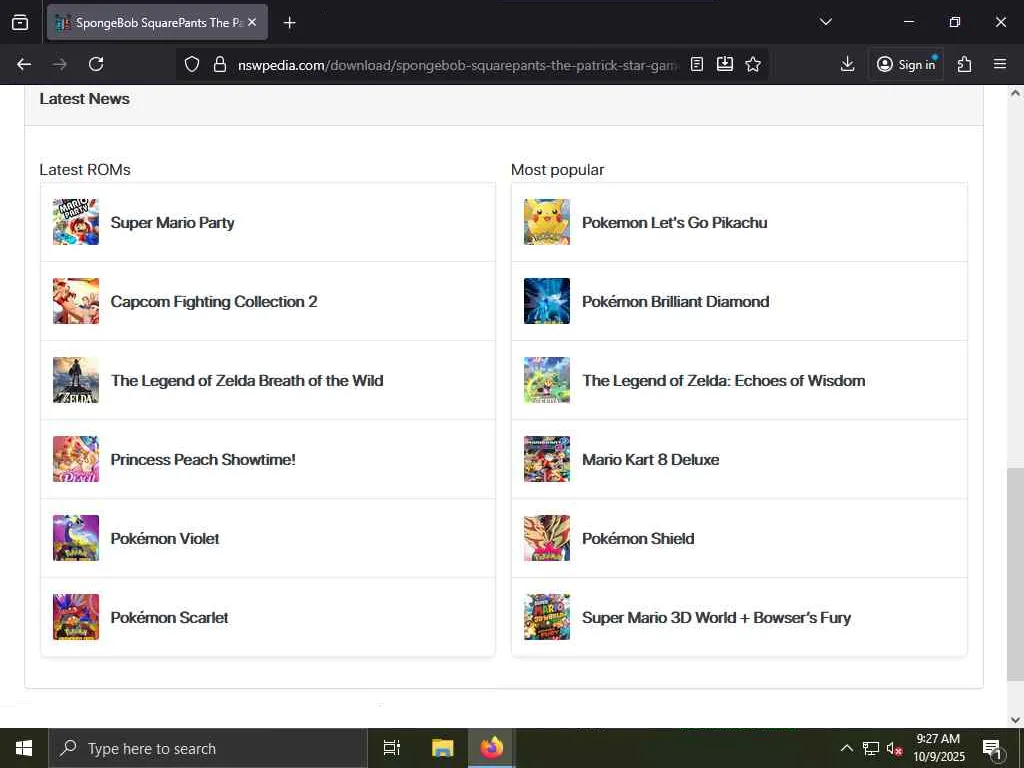Open Task View on the taskbar
The height and width of the screenshot is (768, 1024).
click(392, 748)
